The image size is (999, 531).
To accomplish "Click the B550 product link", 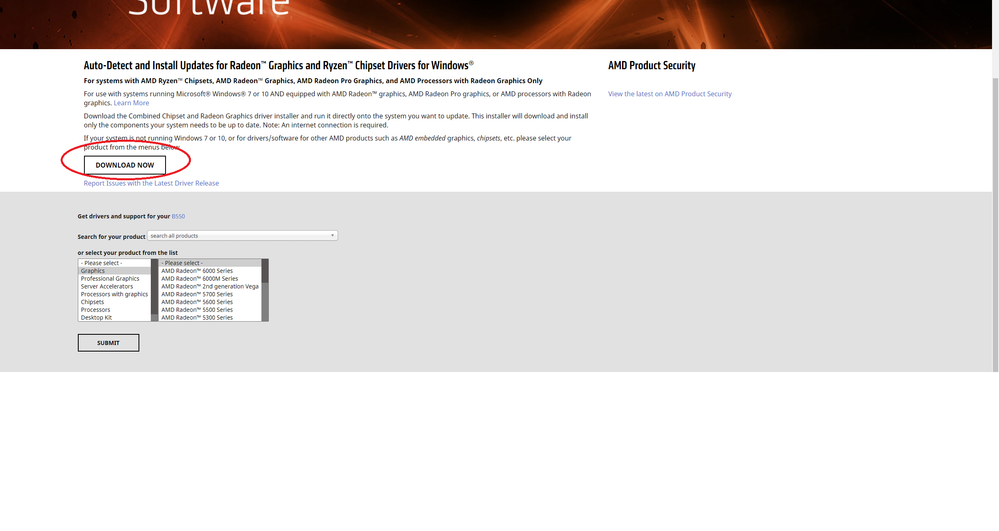I will 178,216.
